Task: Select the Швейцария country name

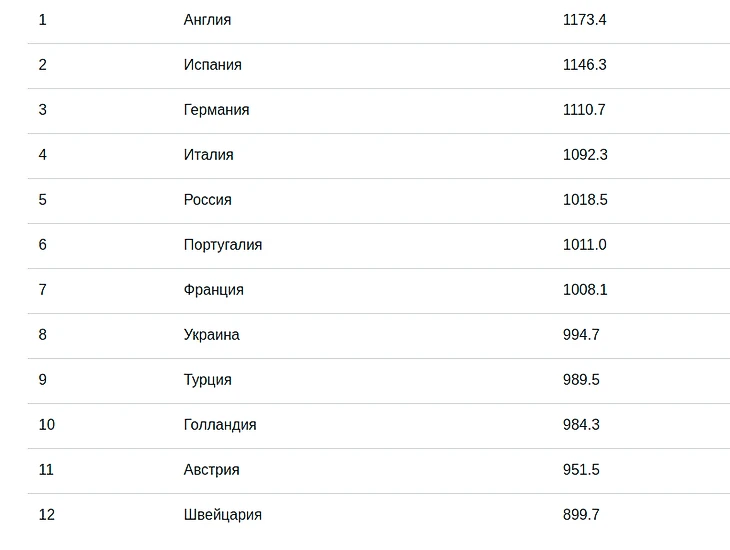Action: 222,515
